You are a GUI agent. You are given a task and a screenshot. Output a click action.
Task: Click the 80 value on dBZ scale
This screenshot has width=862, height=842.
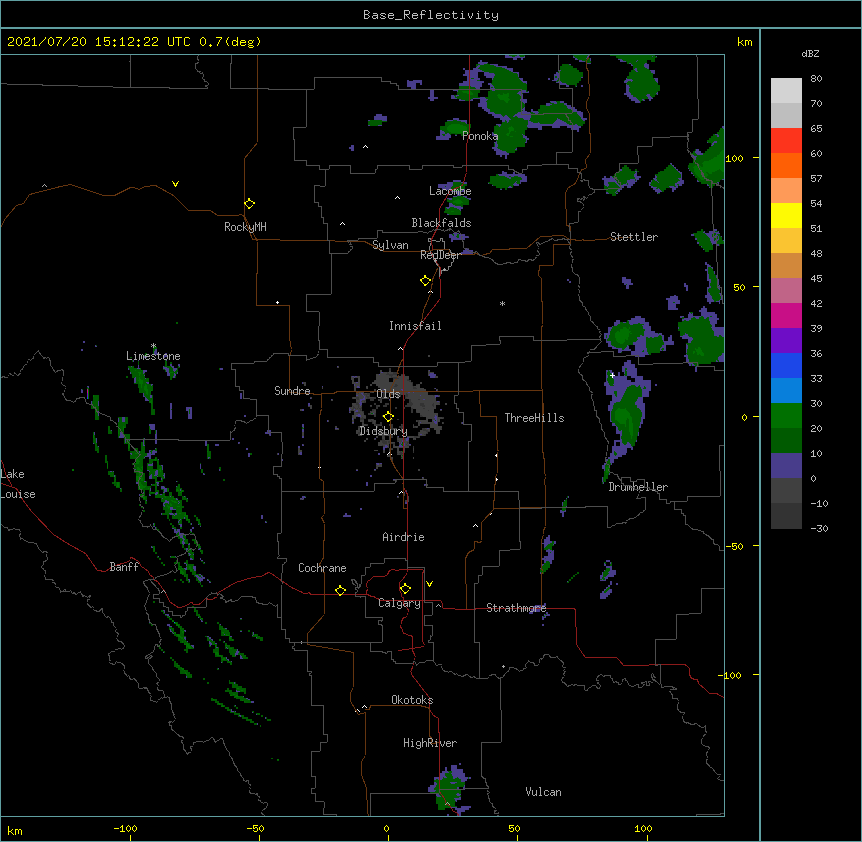coord(816,79)
